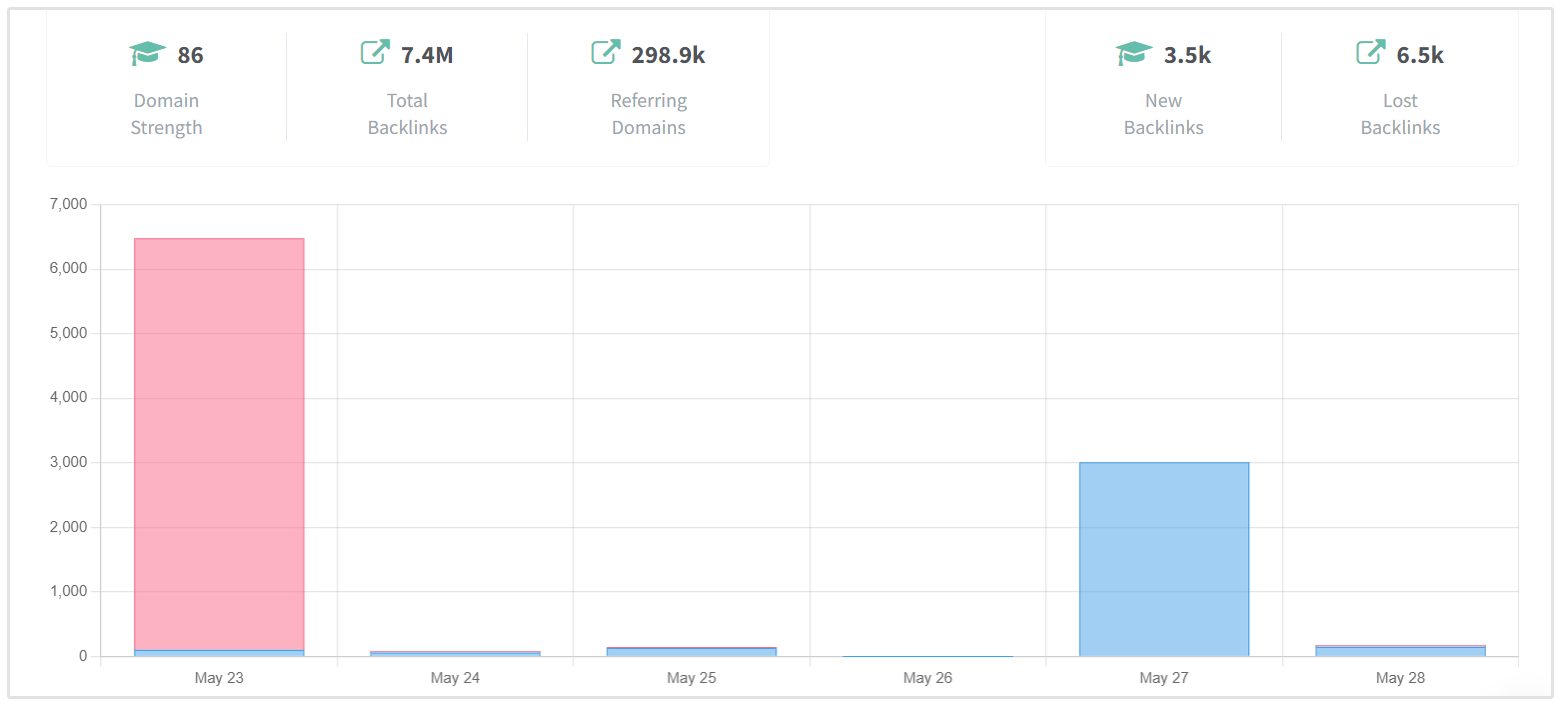Click the Domain Strength label text
This screenshot has width=1561, height=706.
pyautogui.click(x=166, y=114)
